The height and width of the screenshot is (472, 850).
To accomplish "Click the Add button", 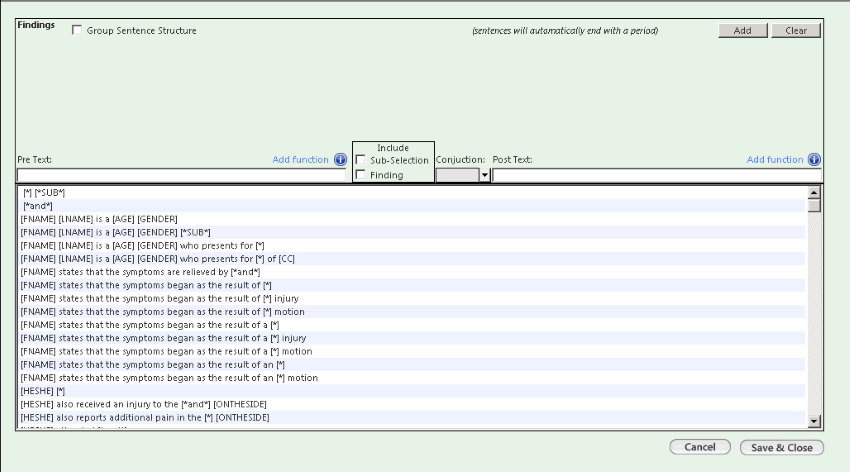I will 743,31.
